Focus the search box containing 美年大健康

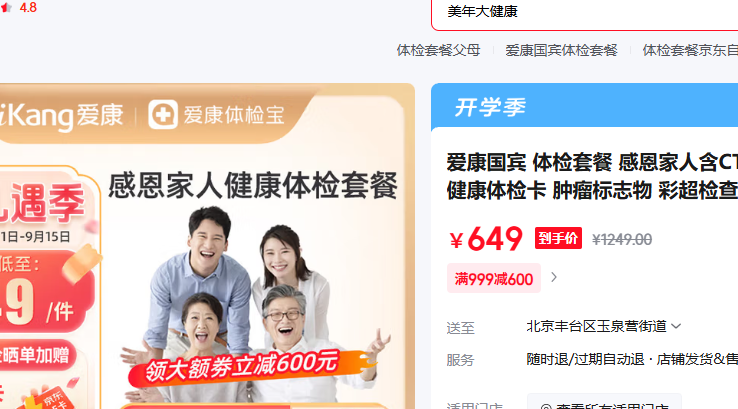pyautogui.click(x=585, y=13)
